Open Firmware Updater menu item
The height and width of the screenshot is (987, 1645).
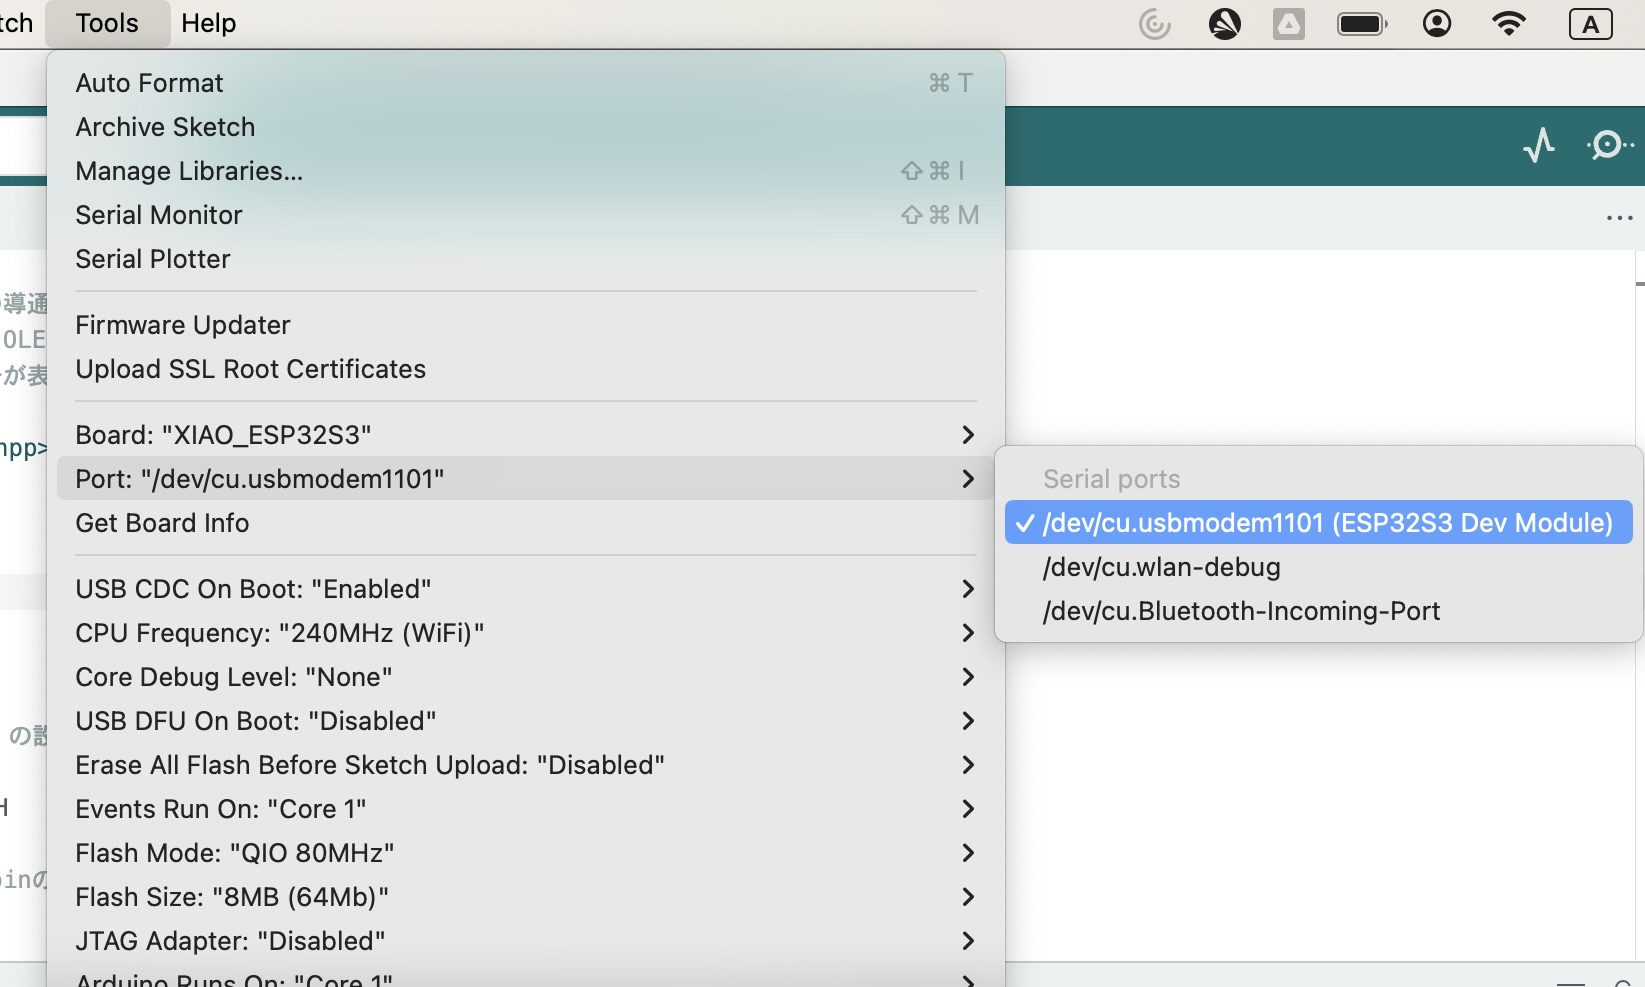click(526, 325)
